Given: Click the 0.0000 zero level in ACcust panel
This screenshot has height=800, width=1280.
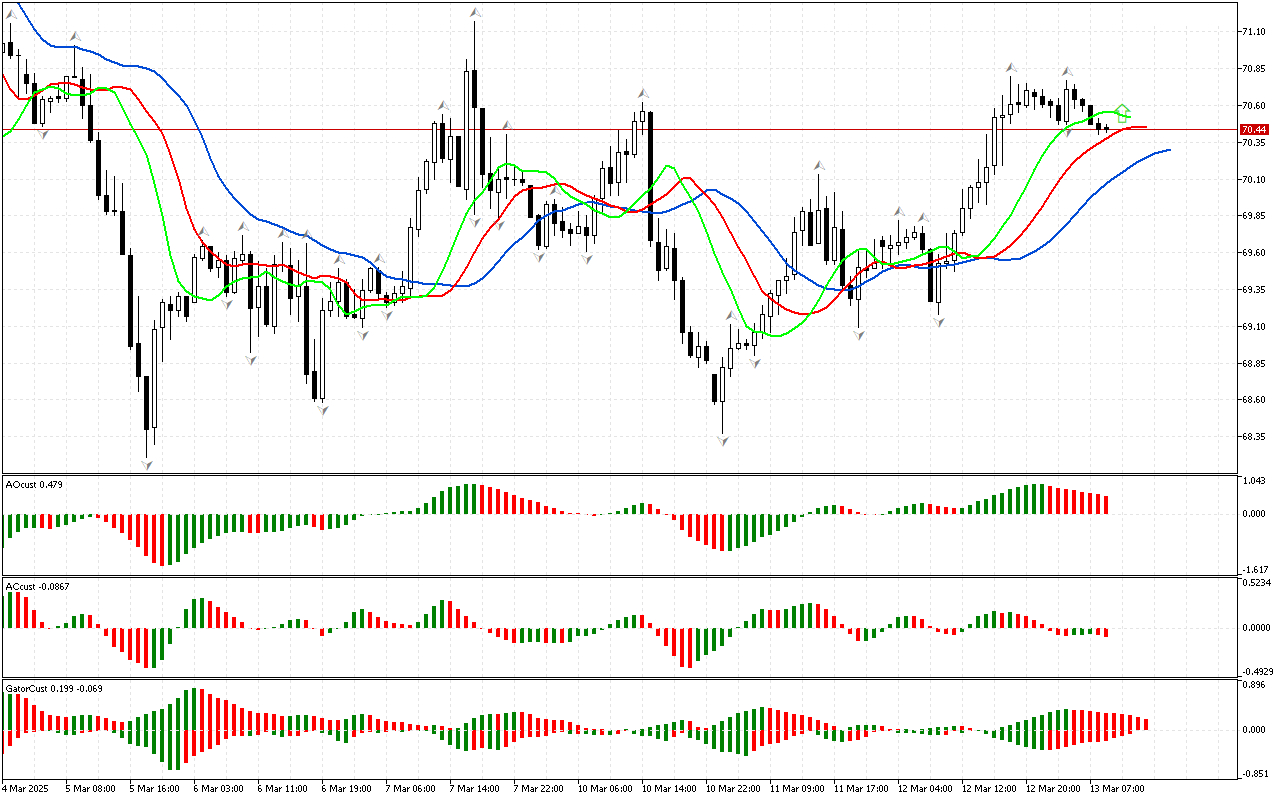Looking at the screenshot, I should [1257, 628].
